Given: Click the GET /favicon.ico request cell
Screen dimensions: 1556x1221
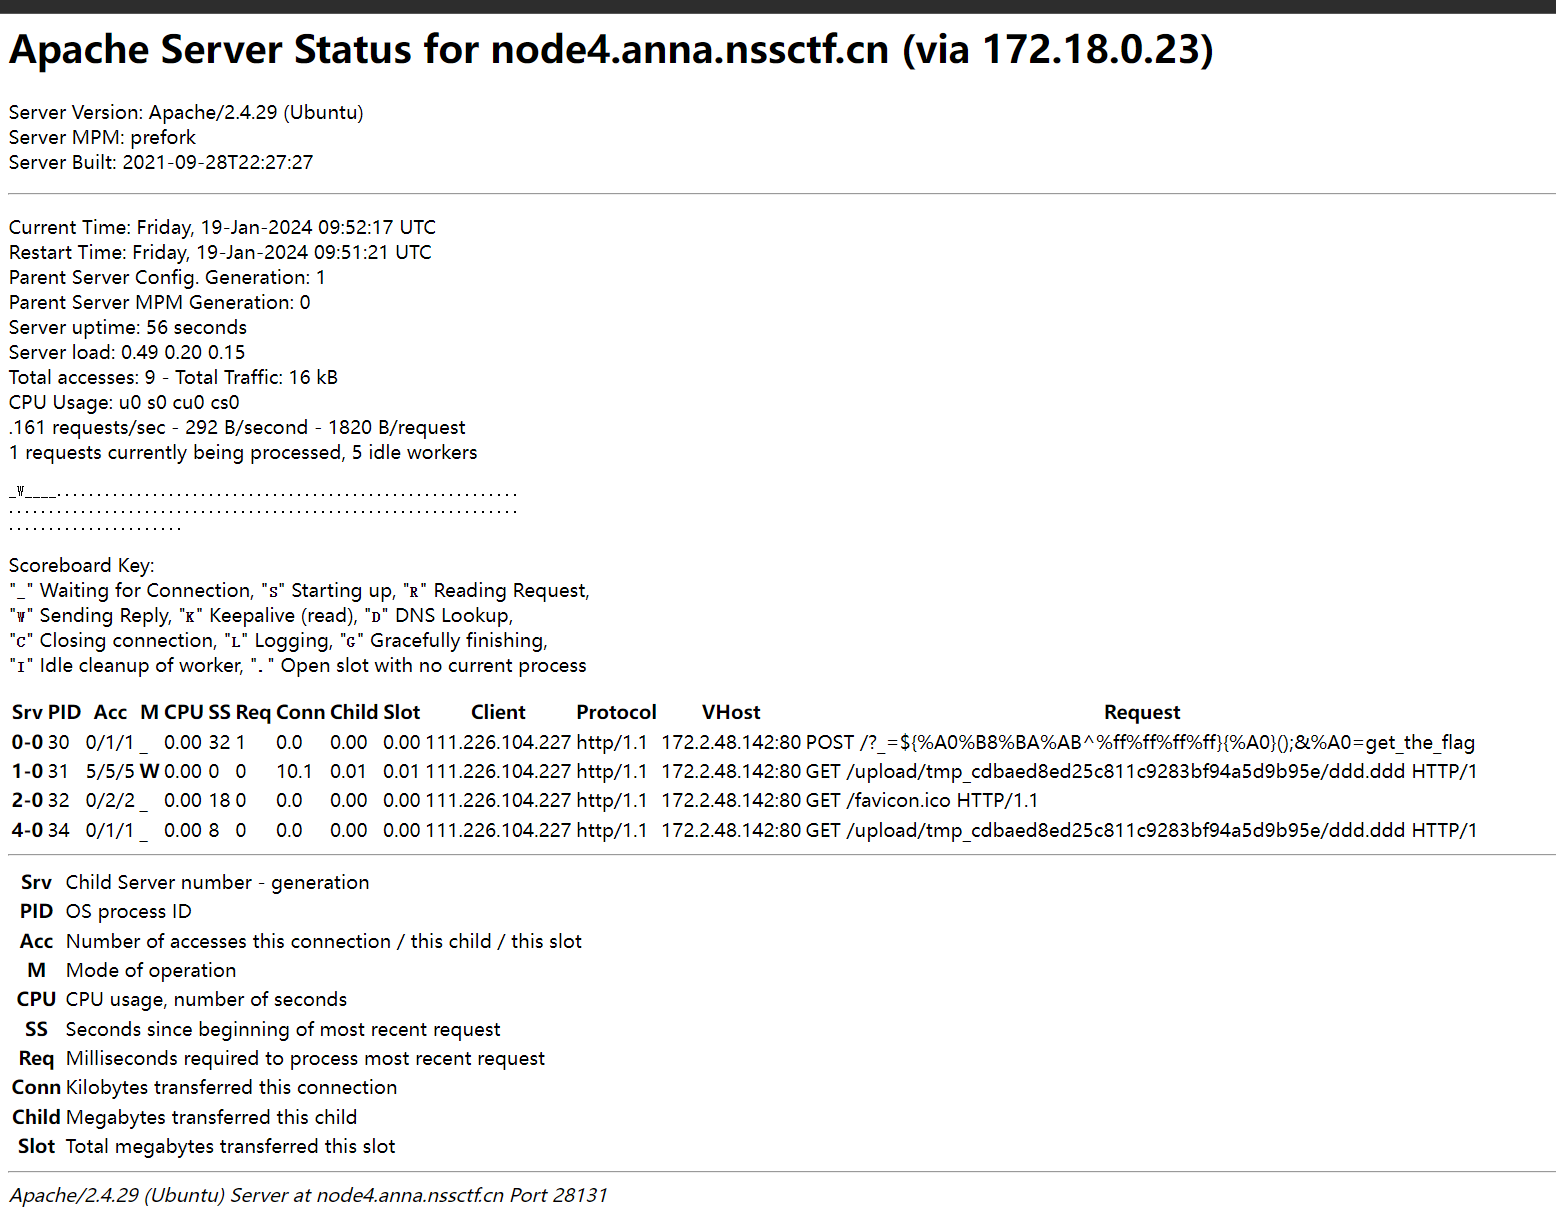Looking at the screenshot, I should coord(922,800).
